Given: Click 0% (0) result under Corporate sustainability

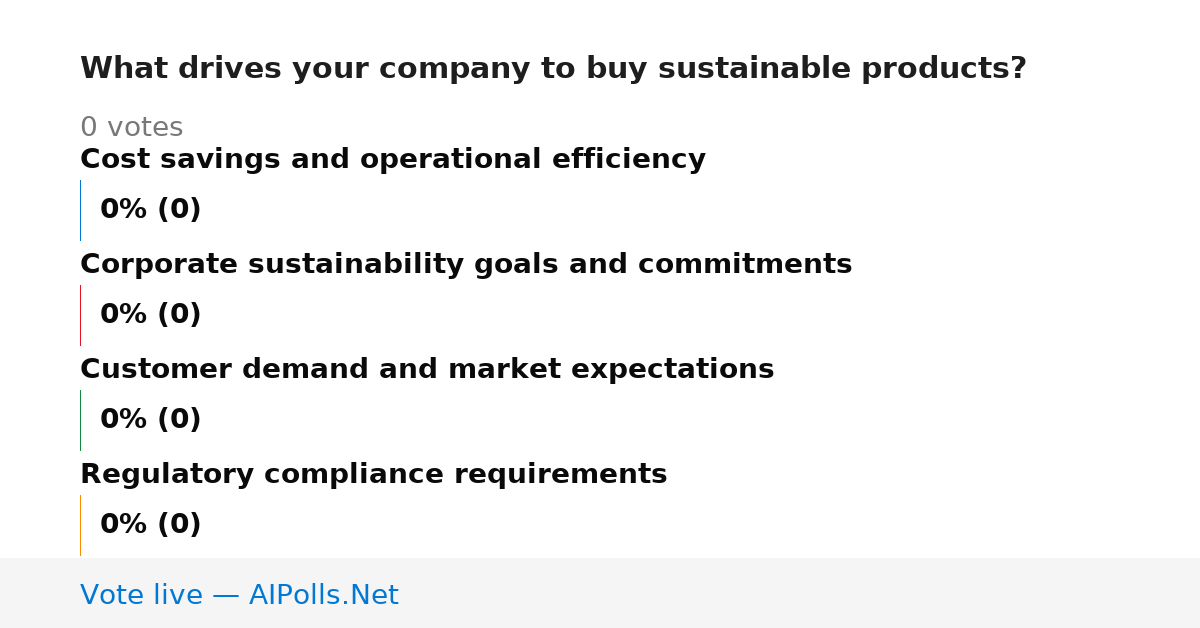Looking at the screenshot, I should coord(151,315).
